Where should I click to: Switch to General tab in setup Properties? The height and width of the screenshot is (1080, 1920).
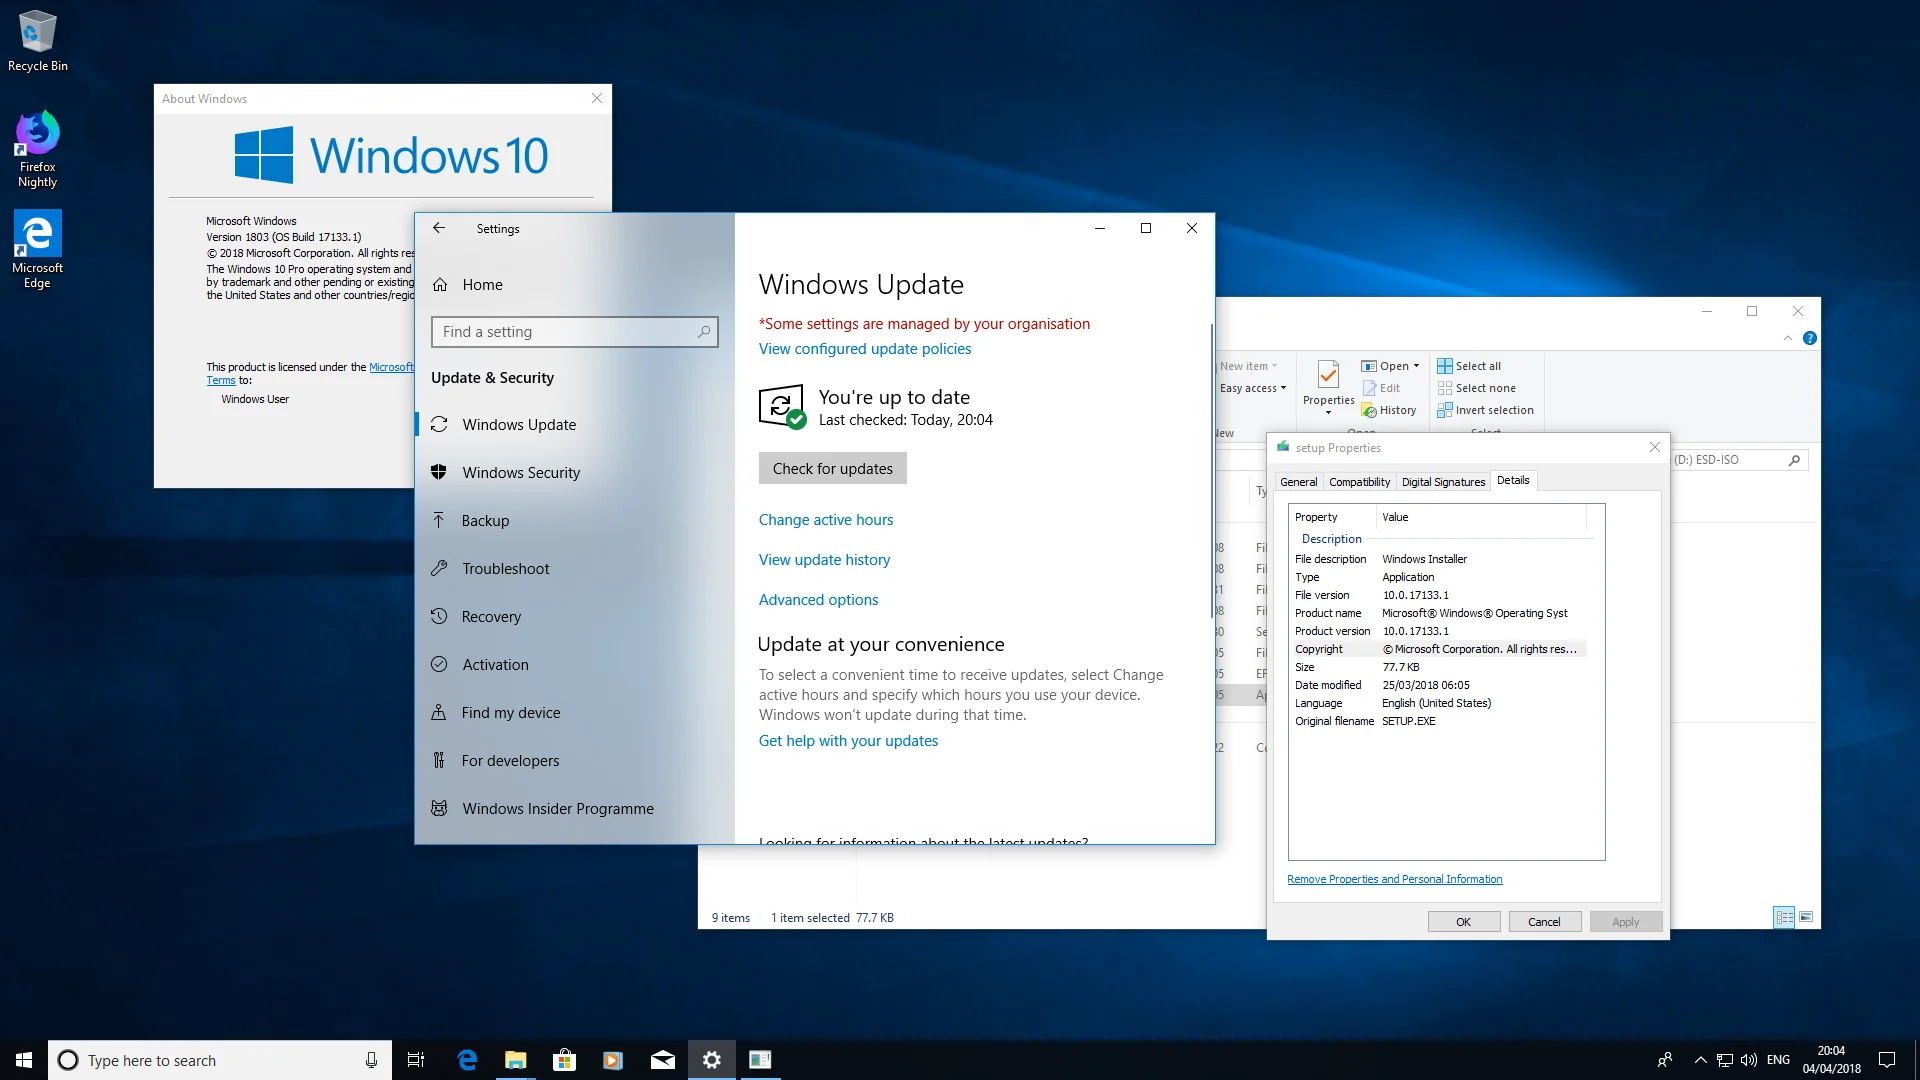[1298, 482]
